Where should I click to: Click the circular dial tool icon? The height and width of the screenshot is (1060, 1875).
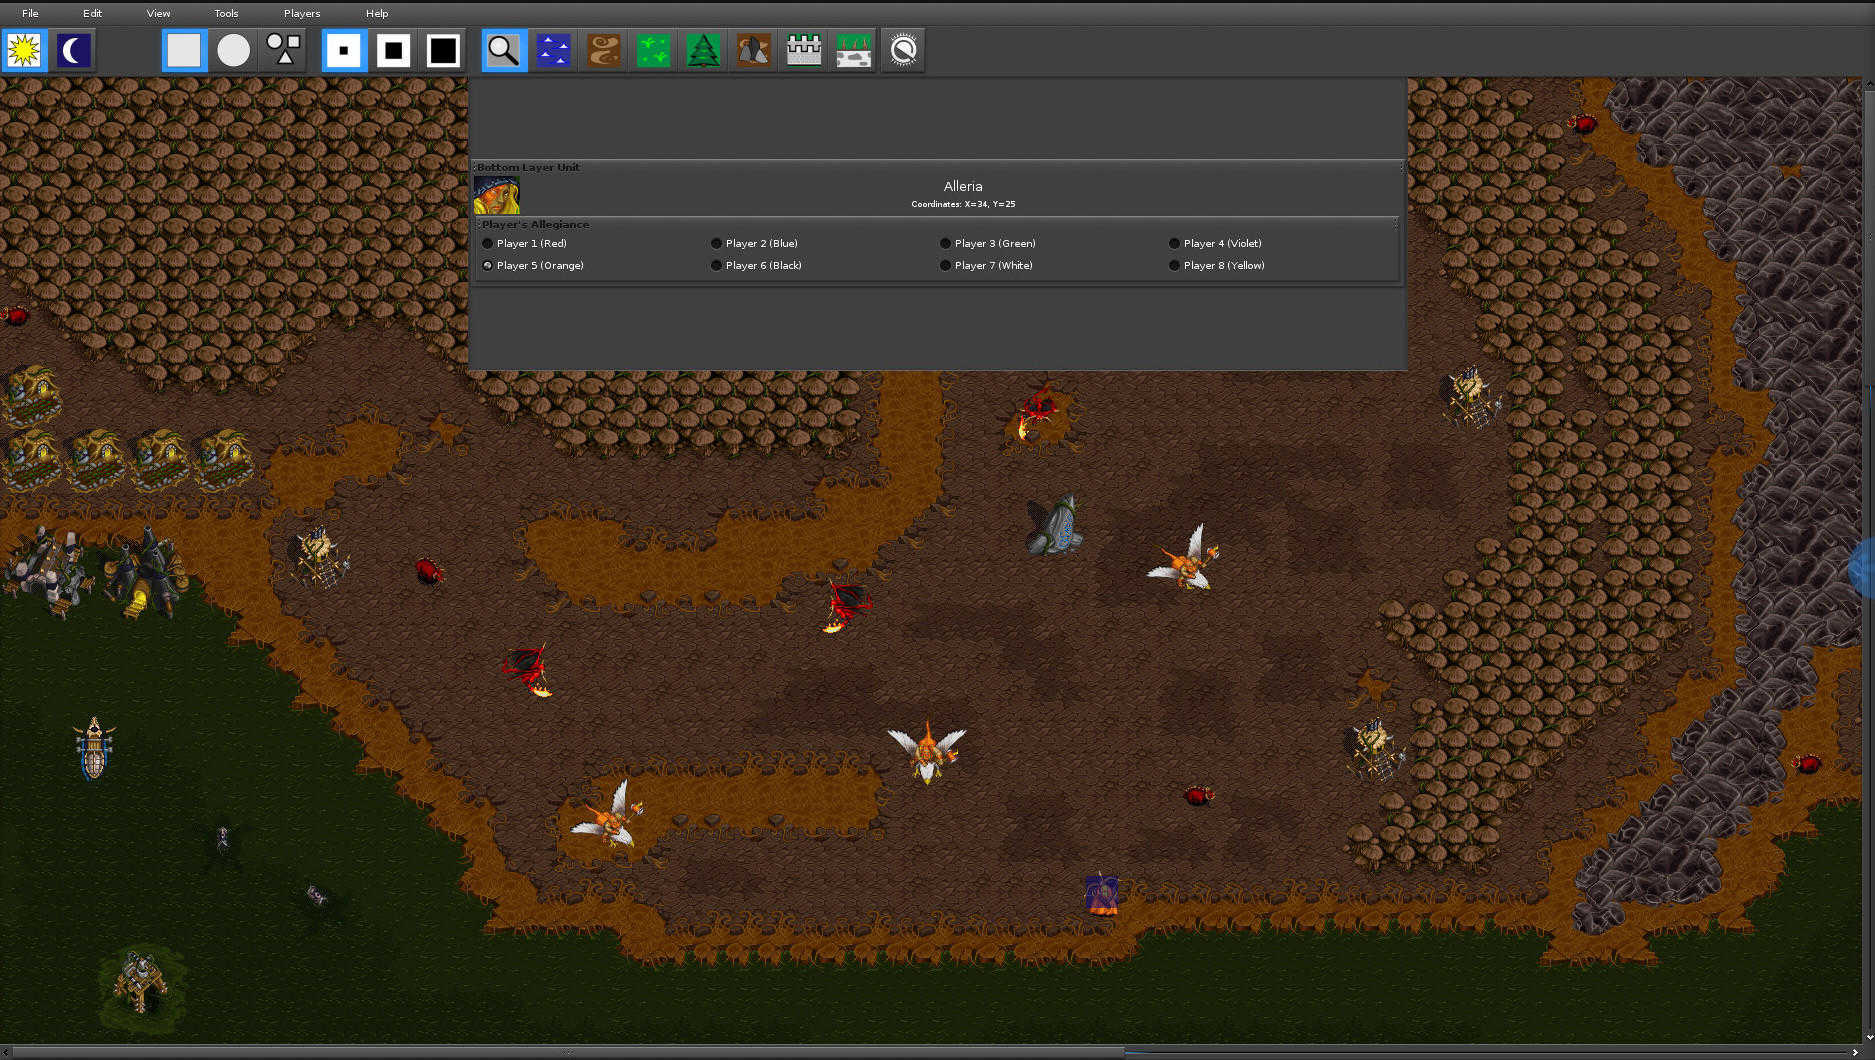(x=903, y=50)
